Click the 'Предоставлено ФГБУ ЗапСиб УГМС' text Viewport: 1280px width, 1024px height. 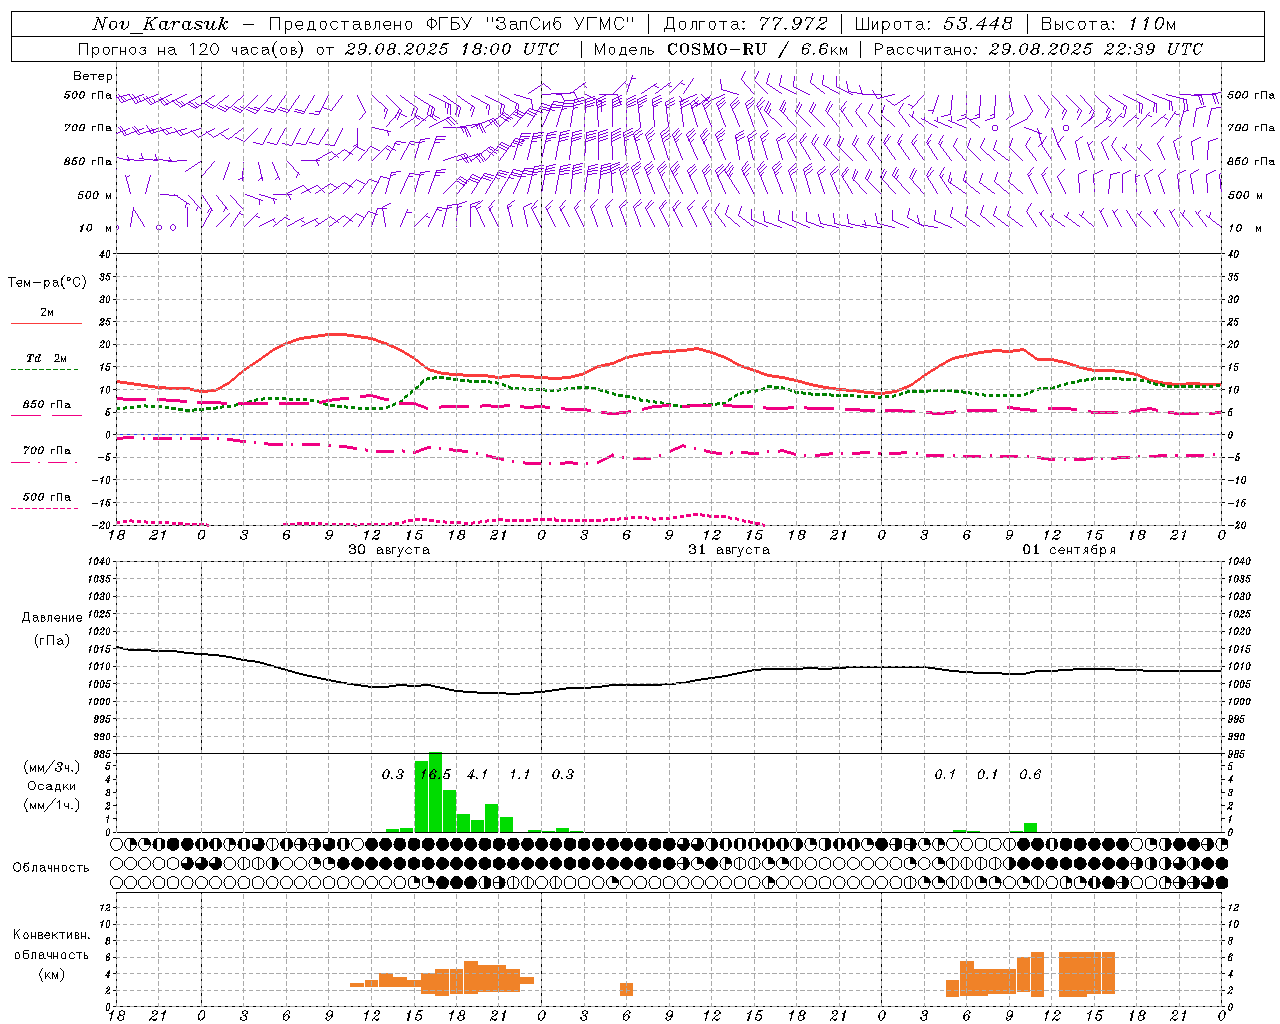[452, 24]
